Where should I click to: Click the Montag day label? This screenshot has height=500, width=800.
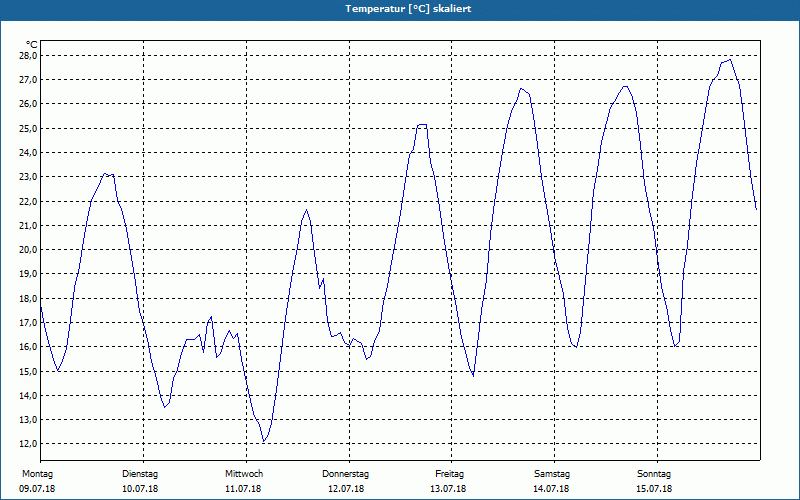click(x=37, y=474)
